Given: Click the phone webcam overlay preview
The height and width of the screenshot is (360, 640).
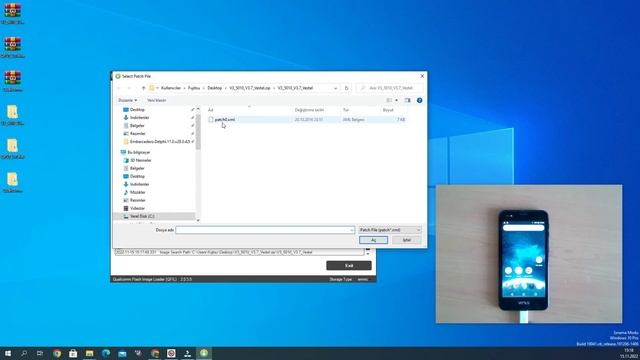Looking at the screenshot, I should coord(529,254).
